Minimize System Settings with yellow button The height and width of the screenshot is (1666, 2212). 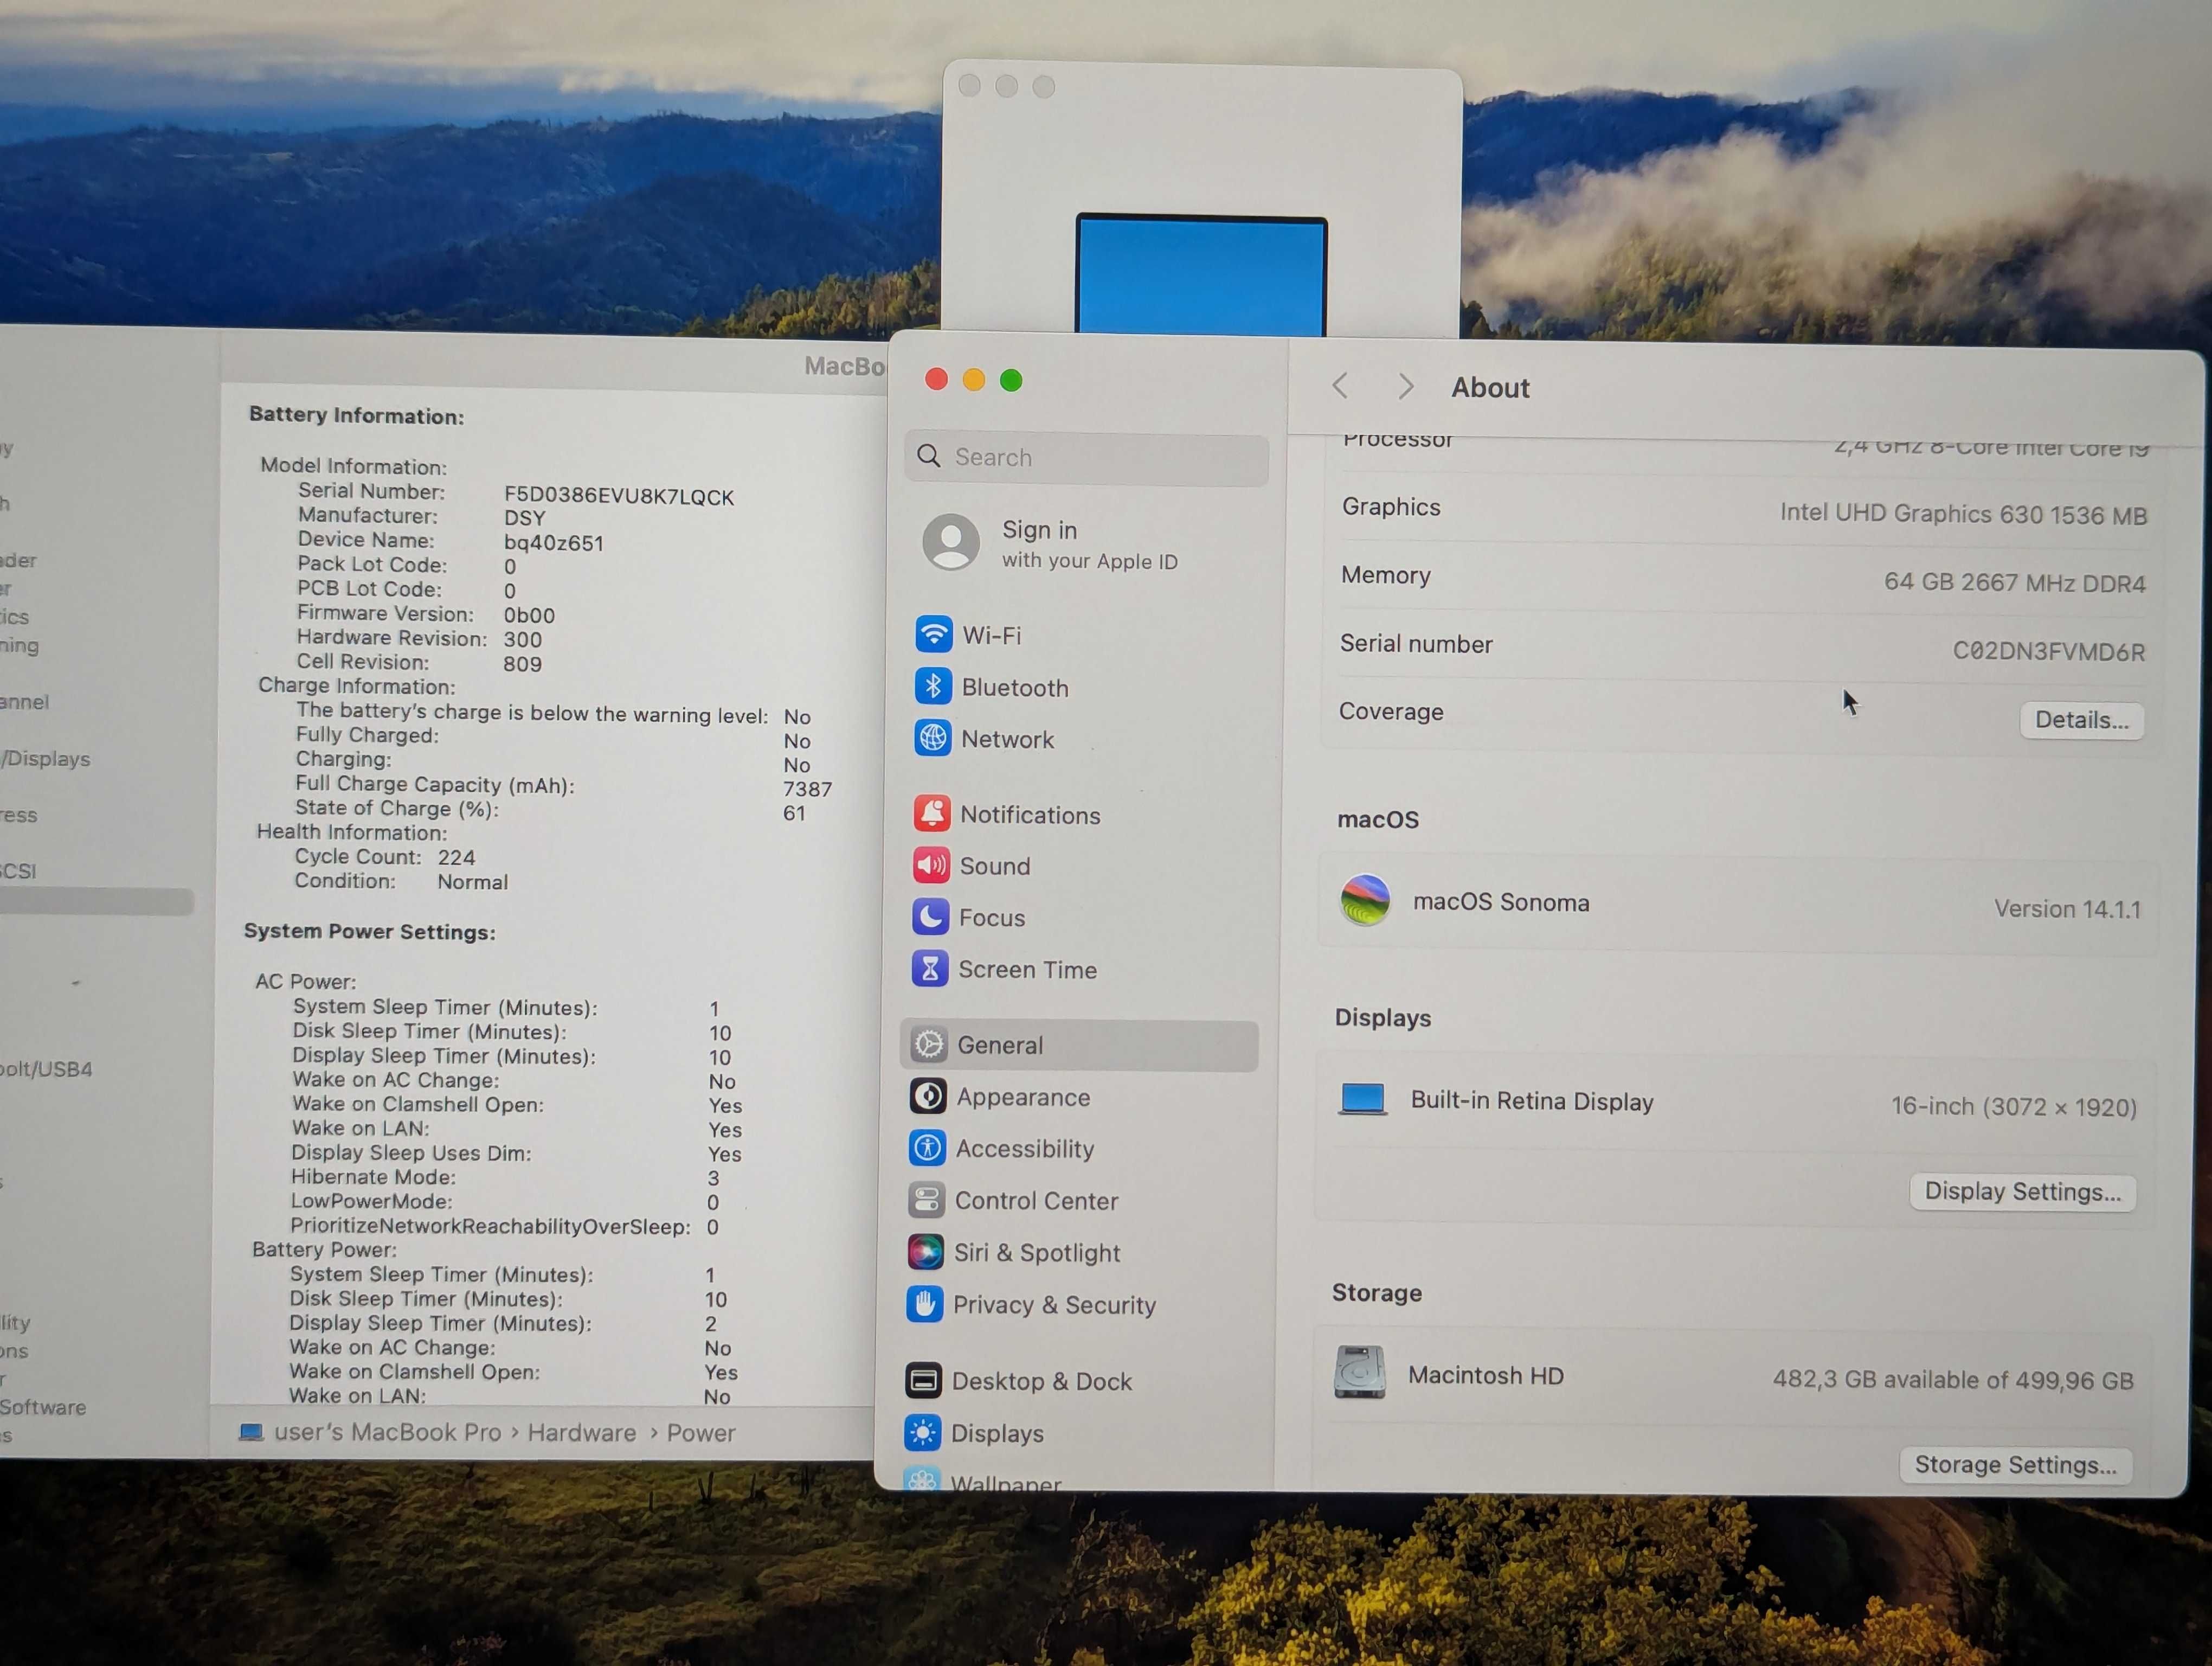tap(973, 379)
